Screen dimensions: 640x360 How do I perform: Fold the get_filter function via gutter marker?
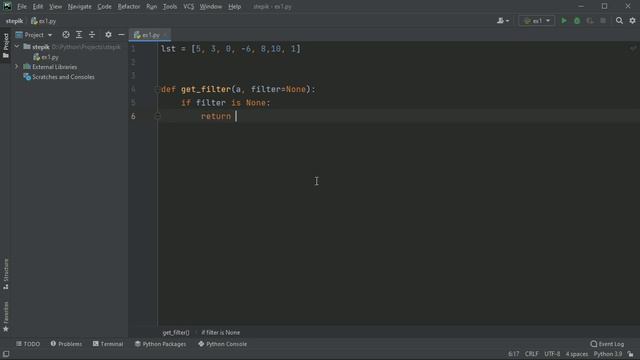pos(157,89)
